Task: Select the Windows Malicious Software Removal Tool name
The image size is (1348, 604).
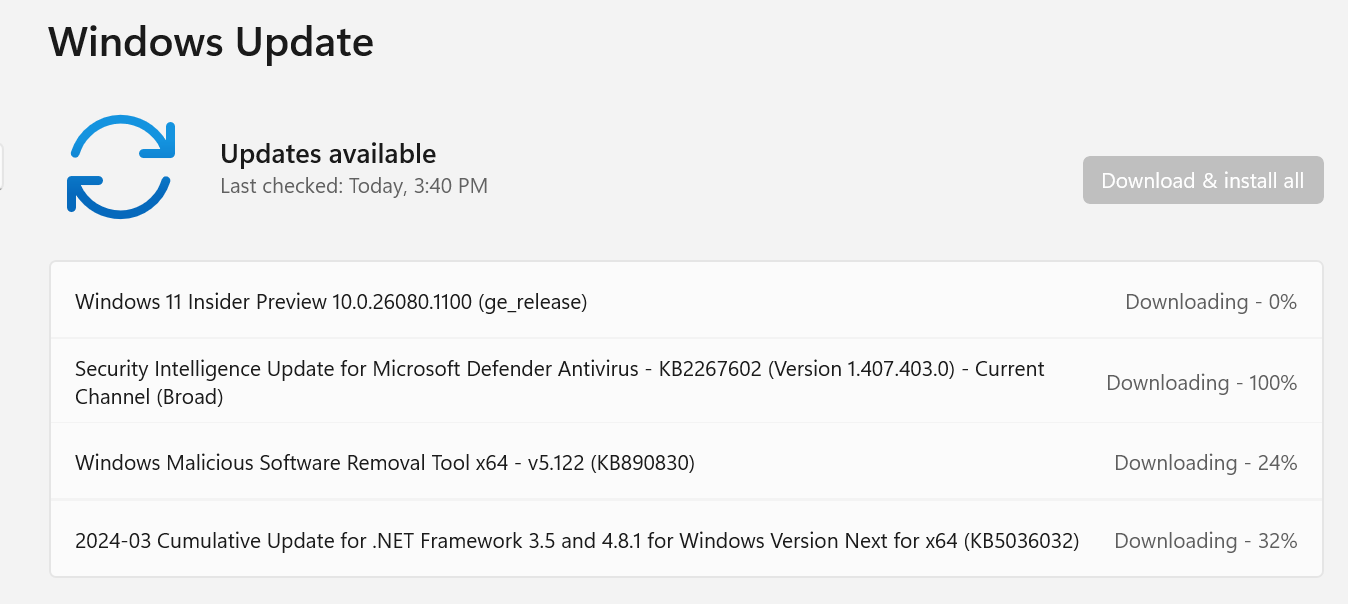Action: click(x=330, y=463)
